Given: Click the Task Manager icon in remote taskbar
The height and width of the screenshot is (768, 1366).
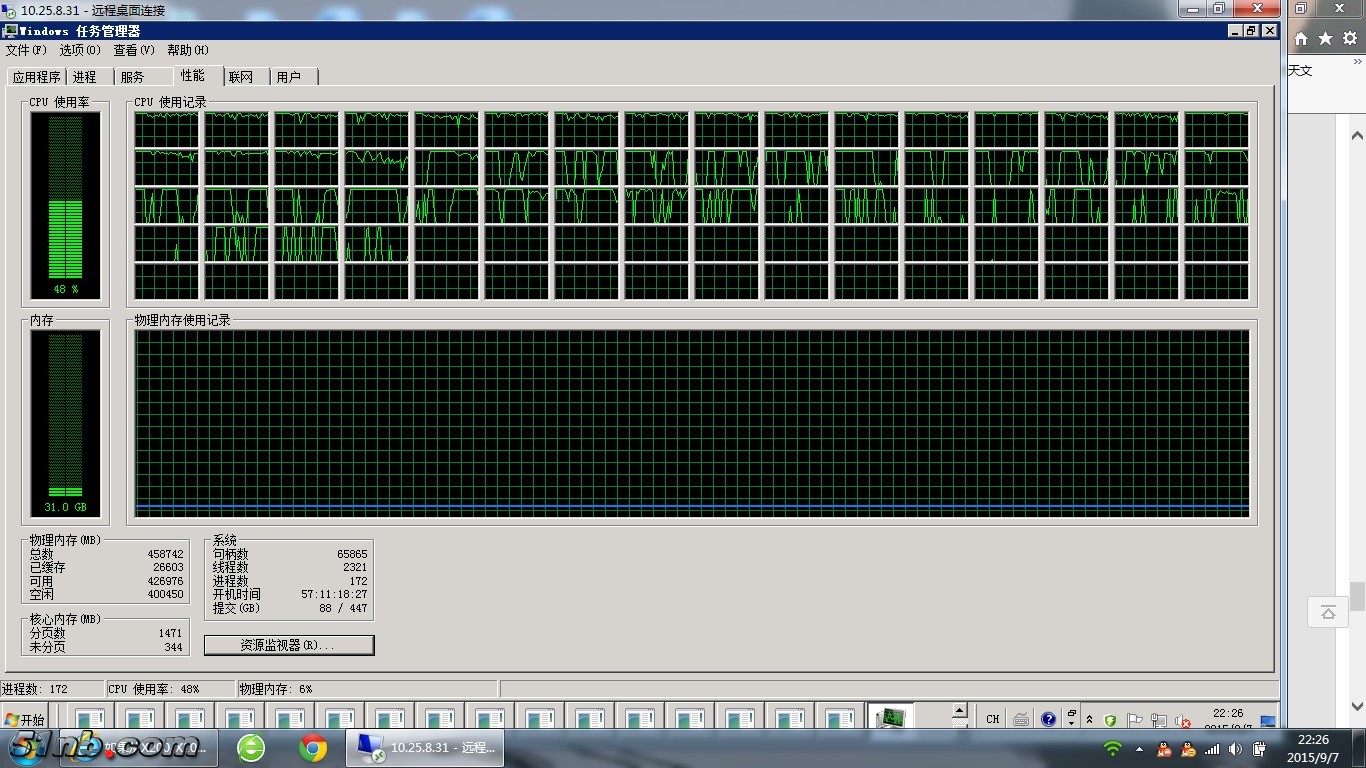Looking at the screenshot, I should point(889,718).
